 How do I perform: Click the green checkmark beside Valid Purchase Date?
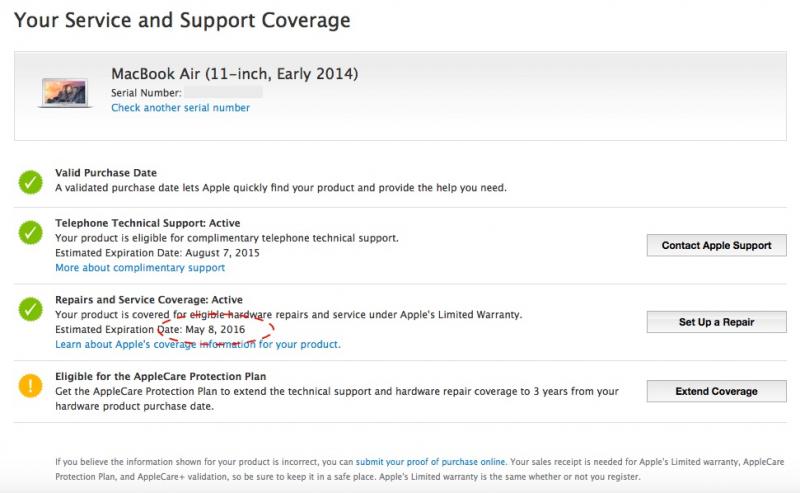31,182
